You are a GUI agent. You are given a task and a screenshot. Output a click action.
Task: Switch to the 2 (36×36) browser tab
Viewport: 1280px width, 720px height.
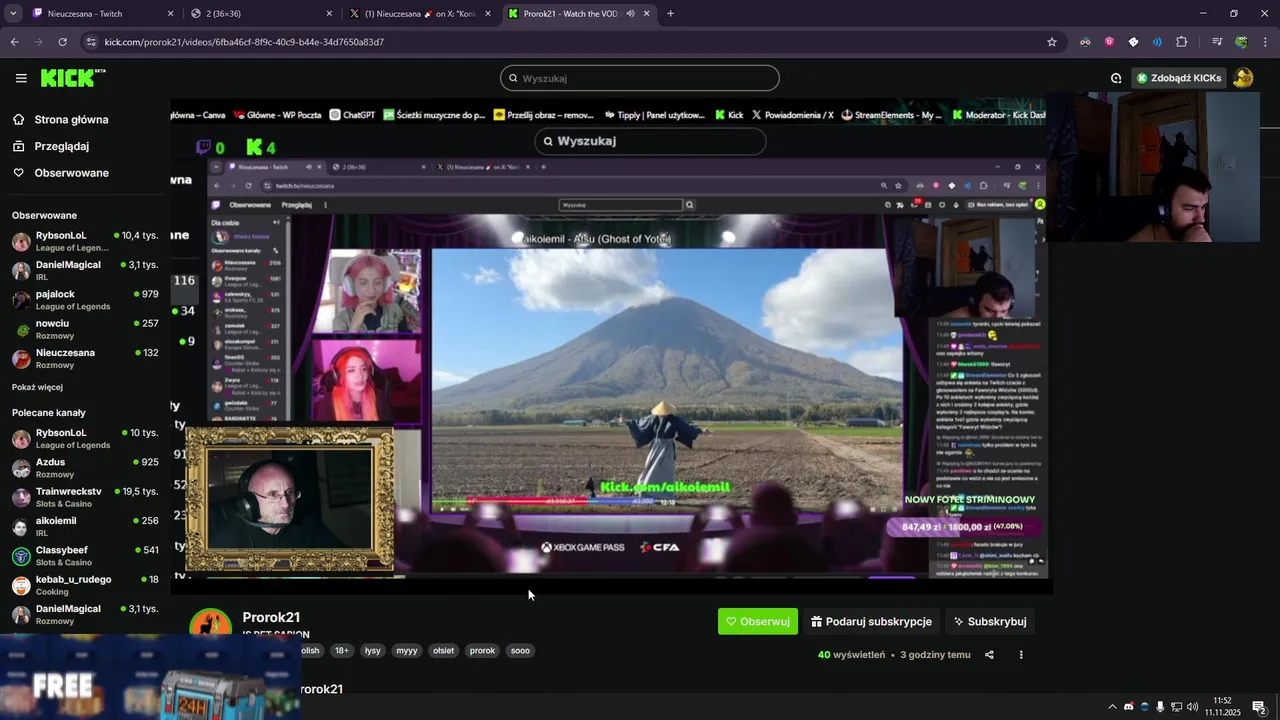(x=260, y=14)
